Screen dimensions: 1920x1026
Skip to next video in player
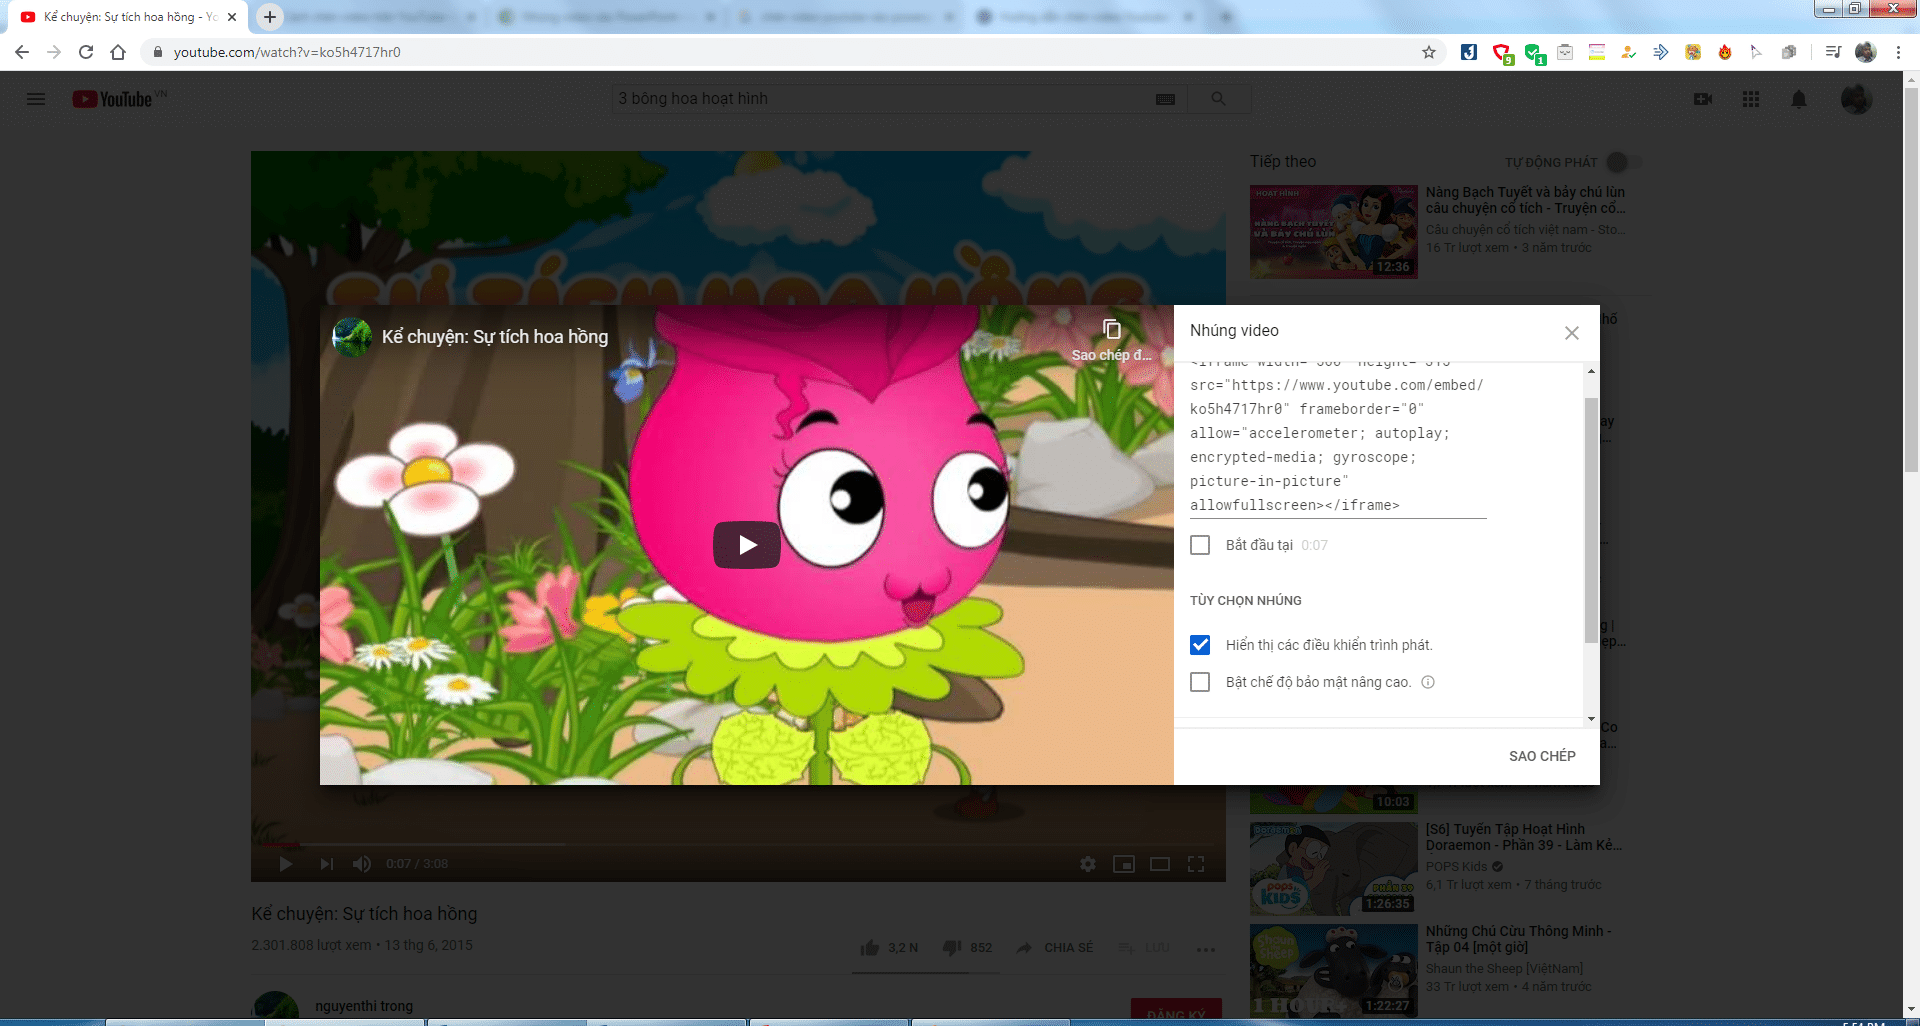pyautogui.click(x=326, y=864)
